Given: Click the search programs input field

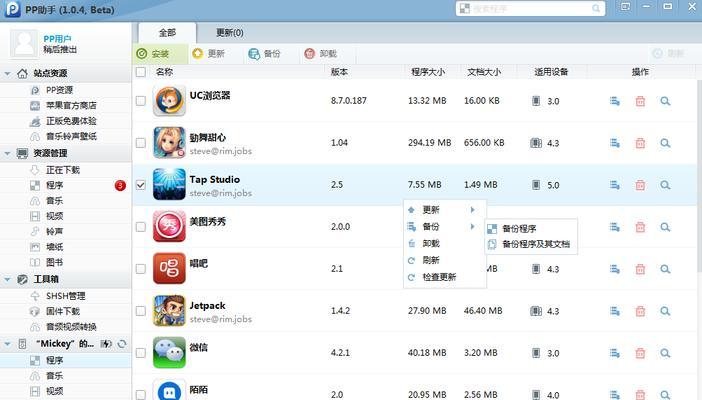Looking at the screenshot, I should (530, 9).
